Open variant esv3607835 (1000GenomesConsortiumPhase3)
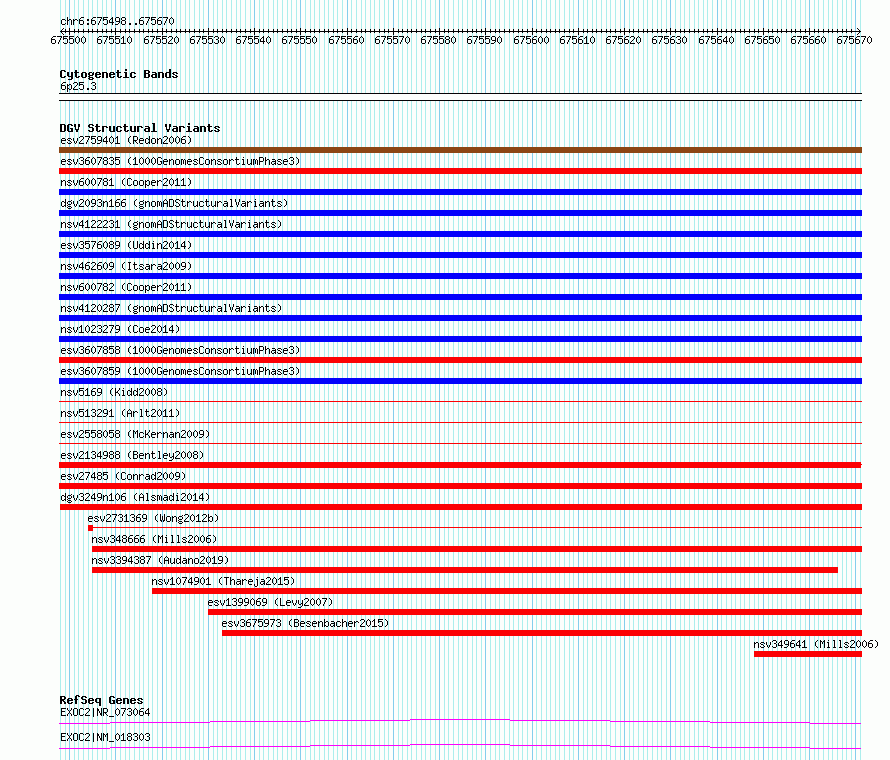 coord(180,161)
